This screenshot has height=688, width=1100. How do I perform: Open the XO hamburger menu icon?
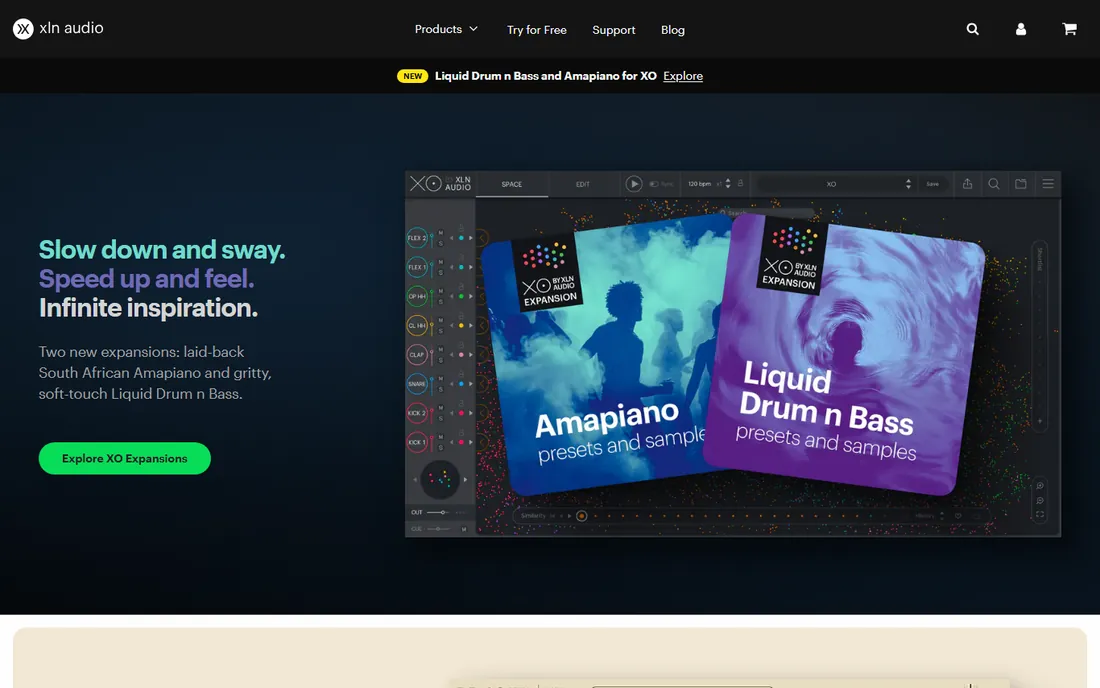(1048, 184)
